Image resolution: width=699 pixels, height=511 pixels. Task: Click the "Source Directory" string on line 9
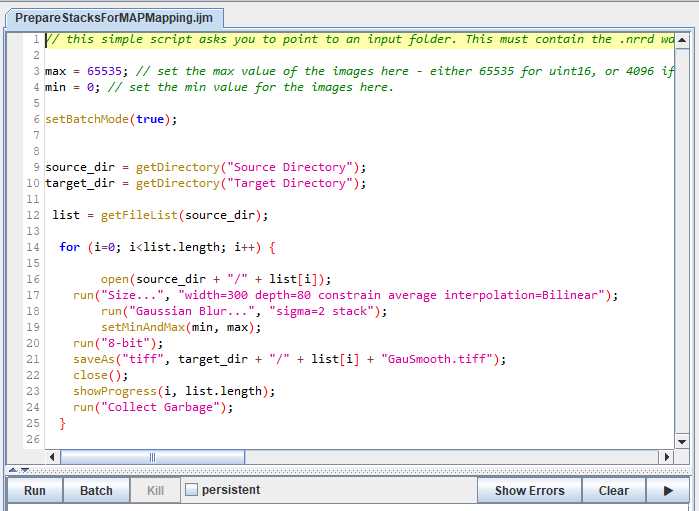pyautogui.click(x=290, y=168)
